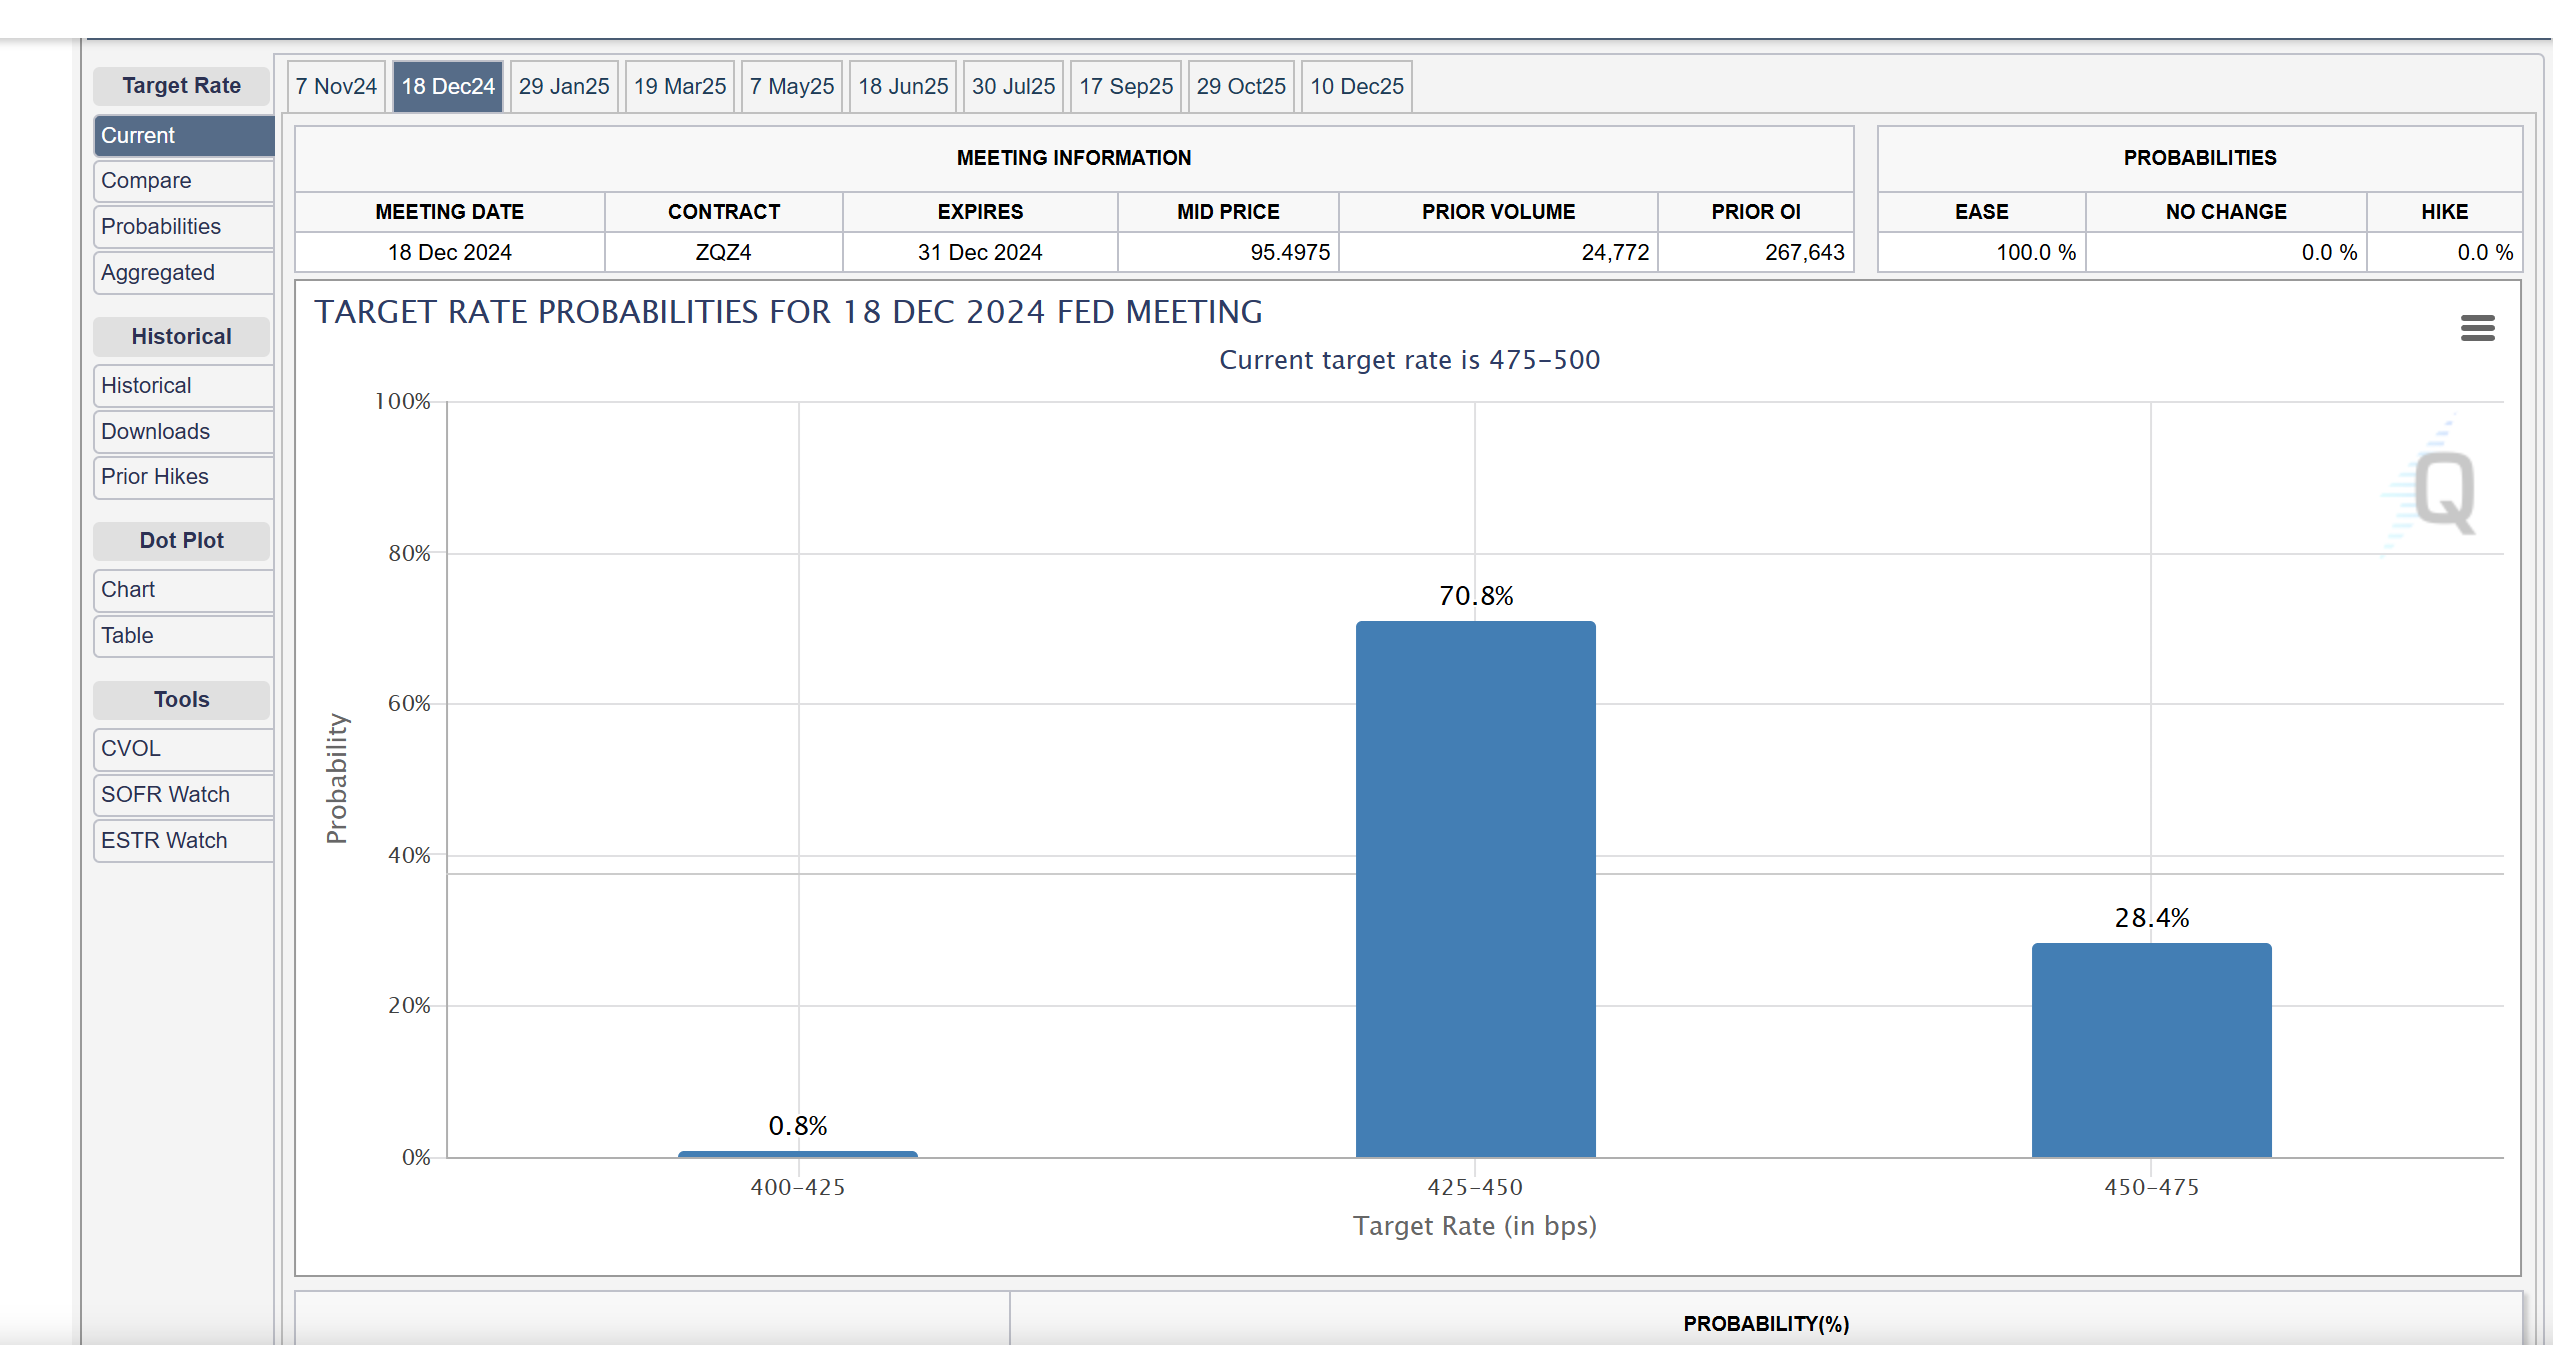
Task: Click the Dot Plot Table view
Action: [127, 635]
